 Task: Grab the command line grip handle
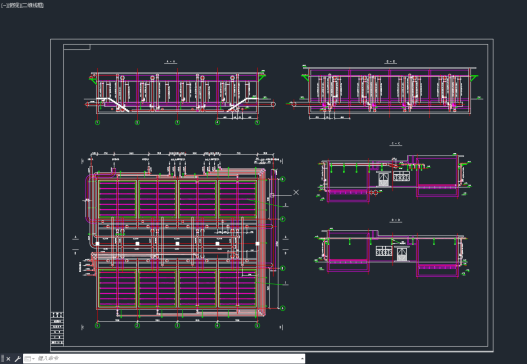click(3, 359)
